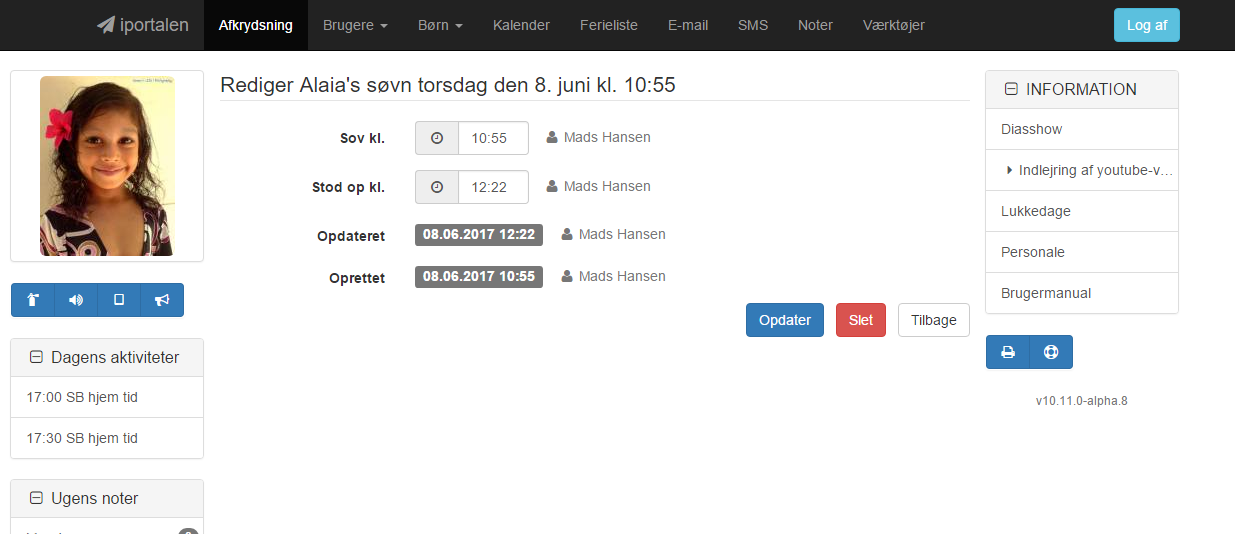Open the SMS page
This screenshot has width=1235, height=534.
click(x=753, y=25)
